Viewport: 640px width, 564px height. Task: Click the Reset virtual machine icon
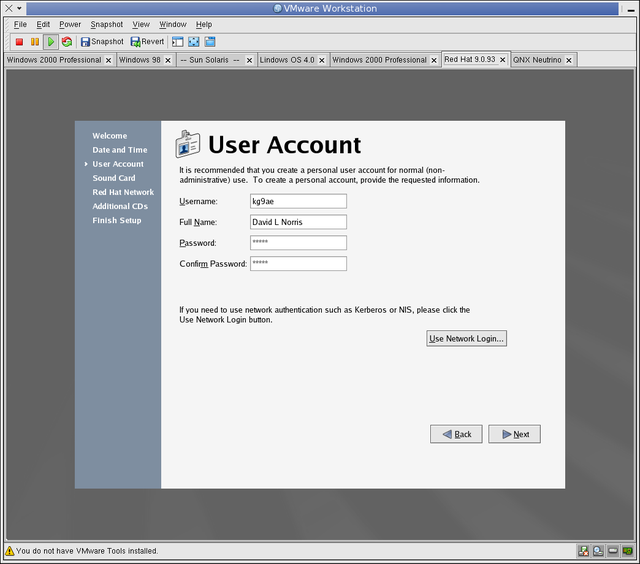pos(67,42)
